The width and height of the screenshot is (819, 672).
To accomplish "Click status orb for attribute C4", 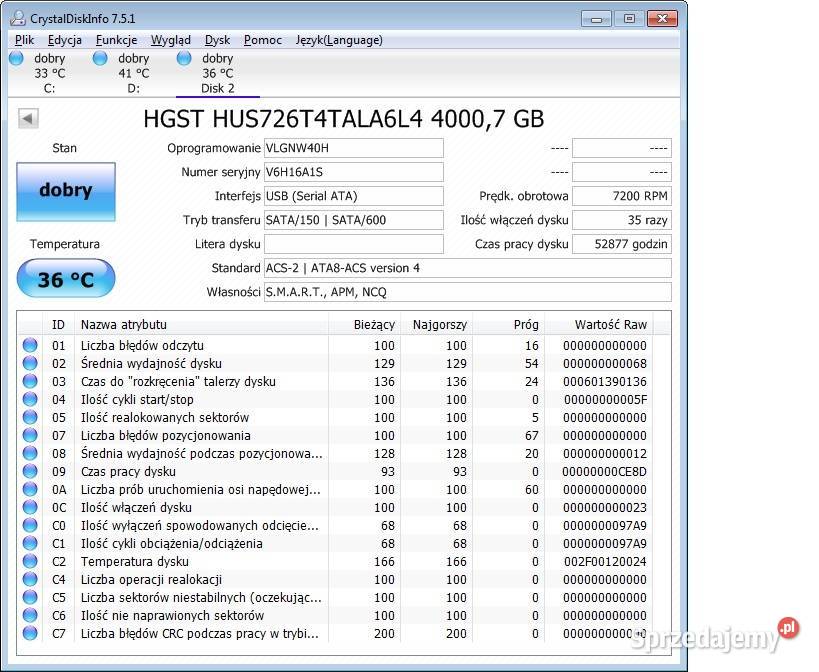I will coord(30,579).
